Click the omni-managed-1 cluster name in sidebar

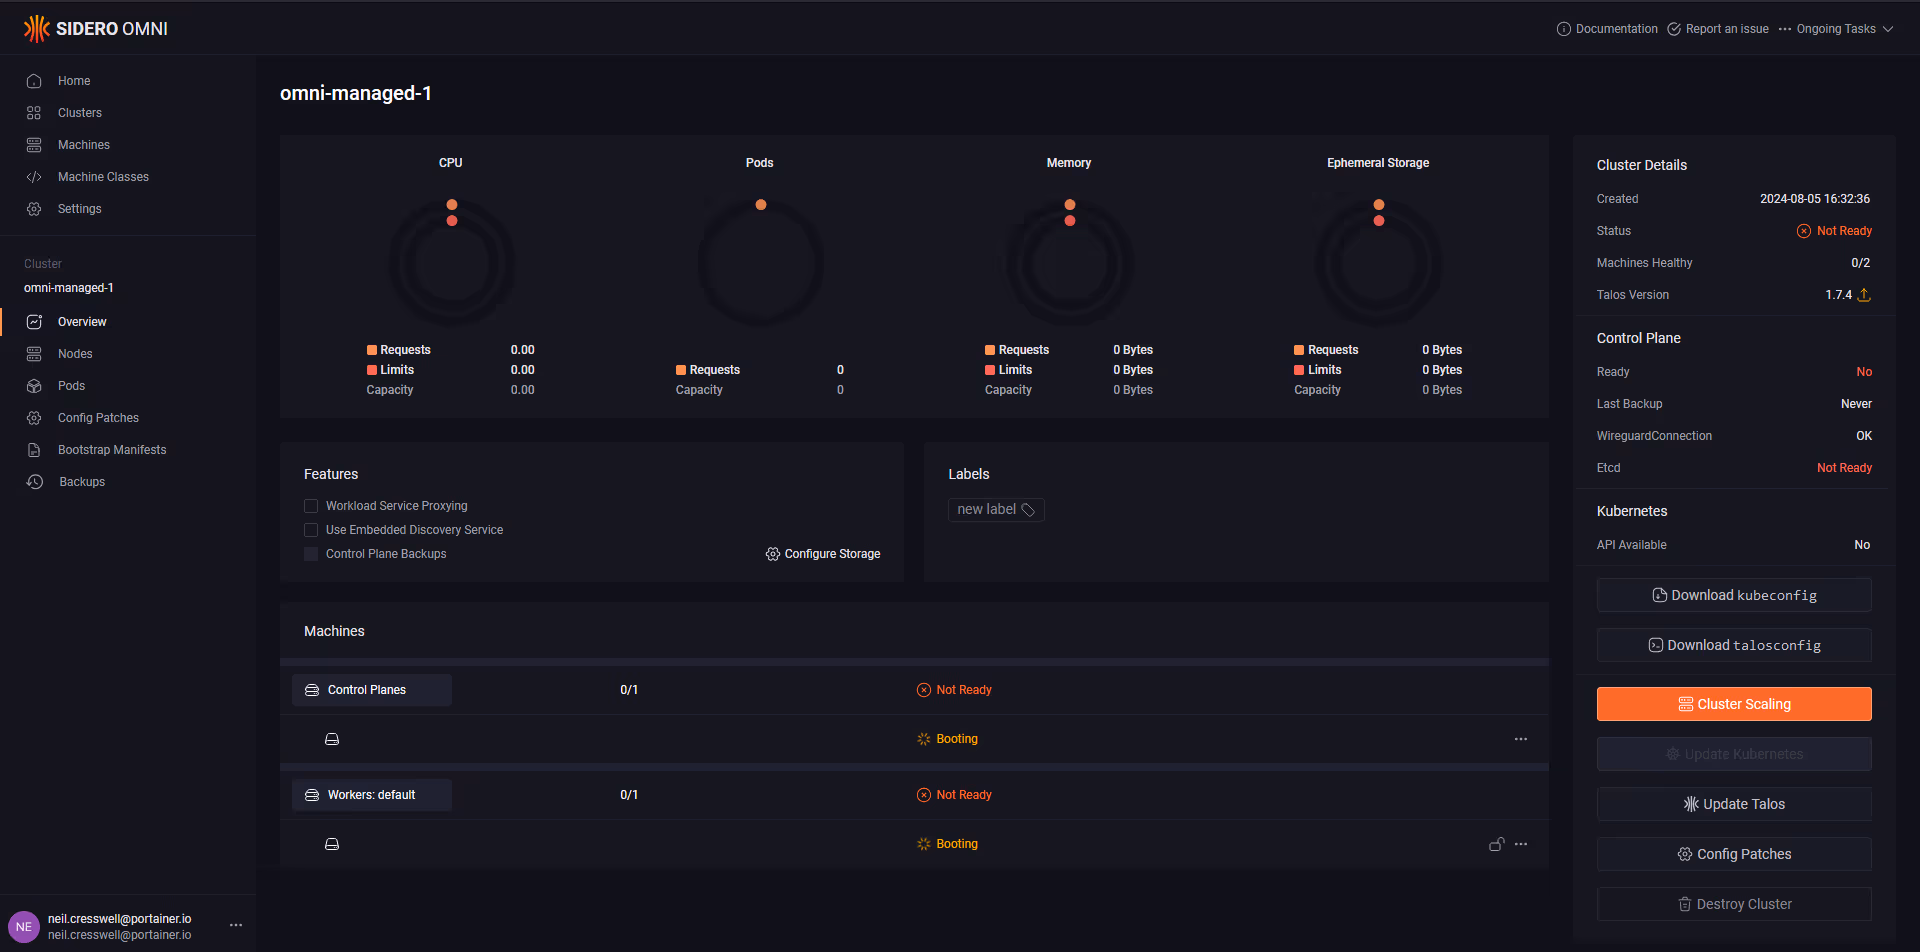[x=69, y=288]
